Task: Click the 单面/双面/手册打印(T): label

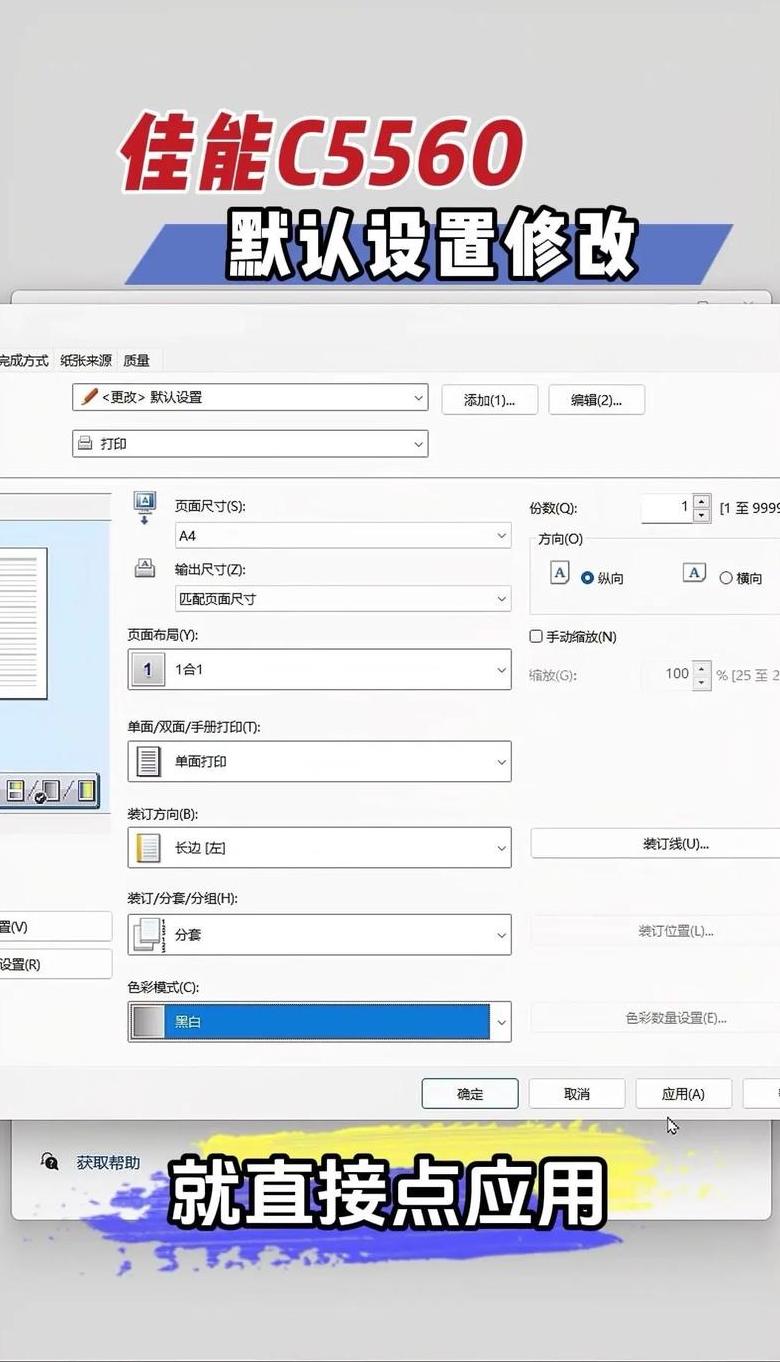Action: point(194,727)
